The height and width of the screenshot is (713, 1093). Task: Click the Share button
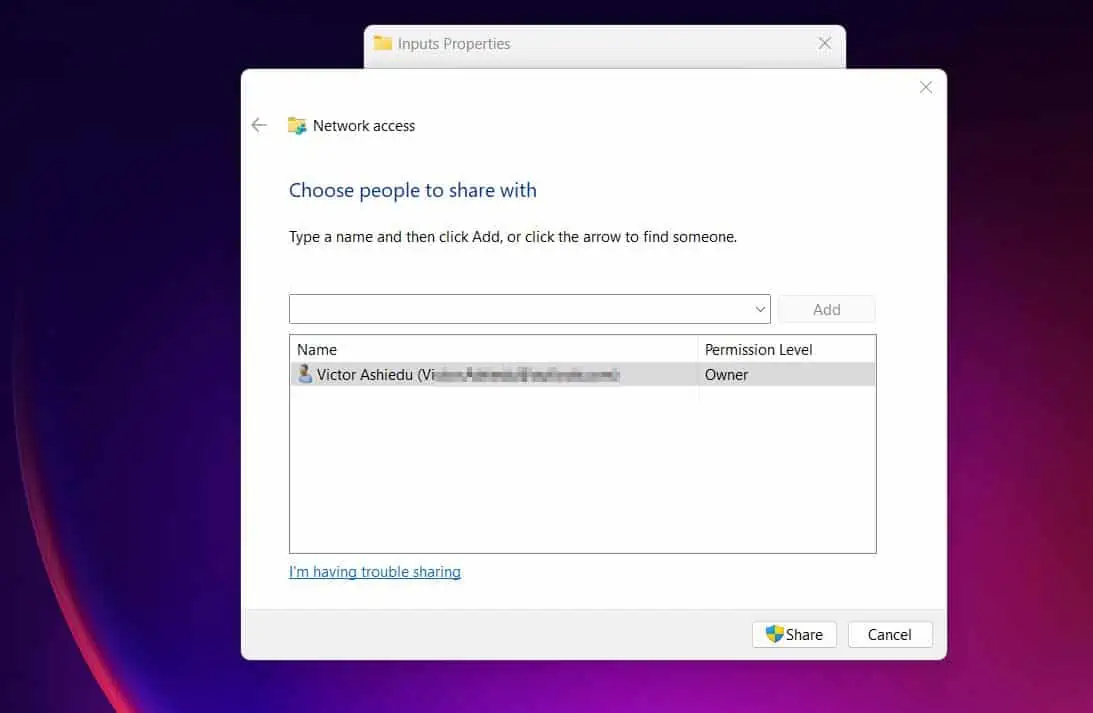tap(795, 634)
